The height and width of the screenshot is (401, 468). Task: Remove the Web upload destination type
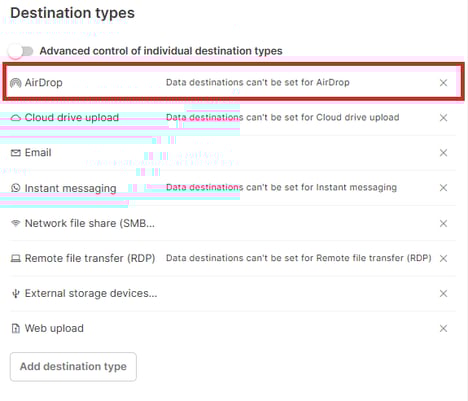click(443, 328)
